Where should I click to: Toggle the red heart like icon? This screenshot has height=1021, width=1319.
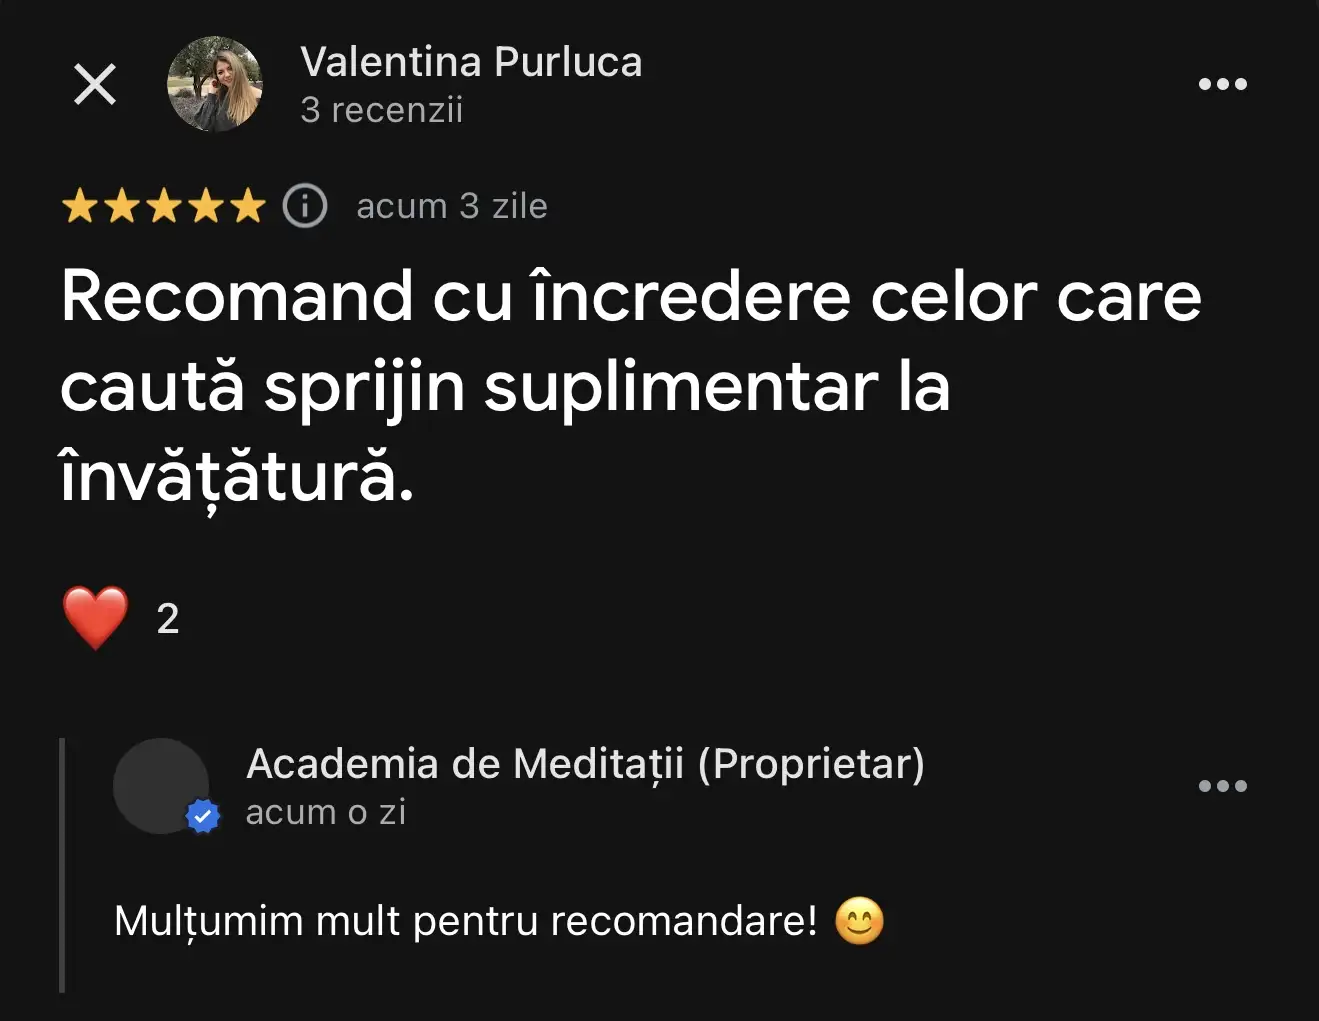(96, 618)
